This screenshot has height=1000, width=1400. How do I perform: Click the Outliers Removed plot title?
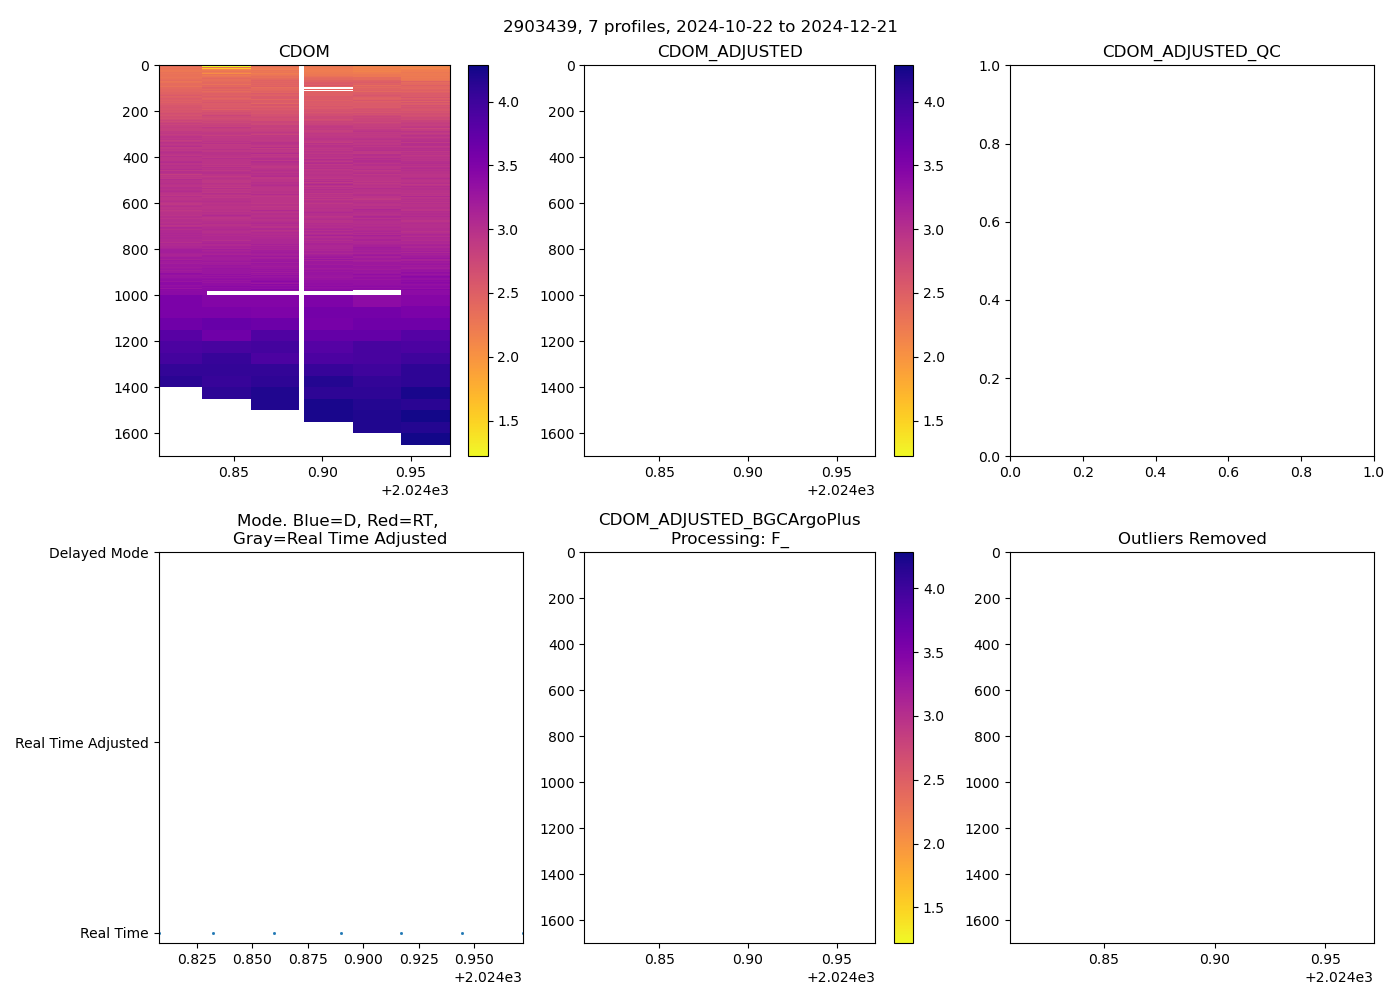coord(1191,539)
